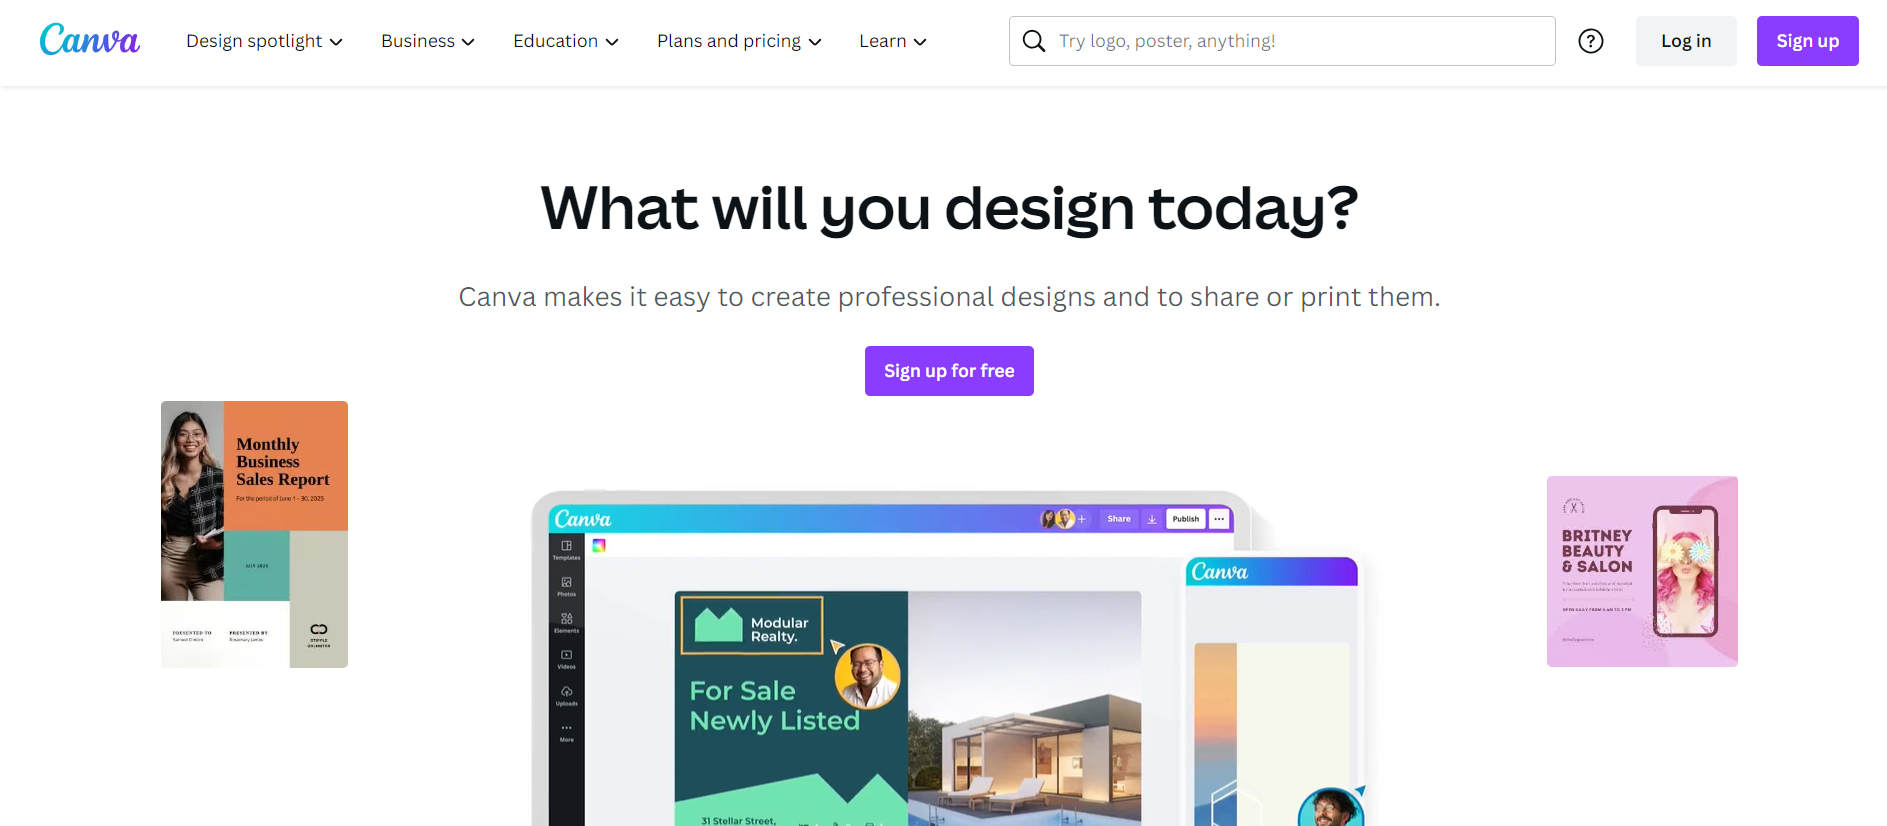
Task: Select the Uploads icon in mockup sidebar
Action: (x=567, y=695)
